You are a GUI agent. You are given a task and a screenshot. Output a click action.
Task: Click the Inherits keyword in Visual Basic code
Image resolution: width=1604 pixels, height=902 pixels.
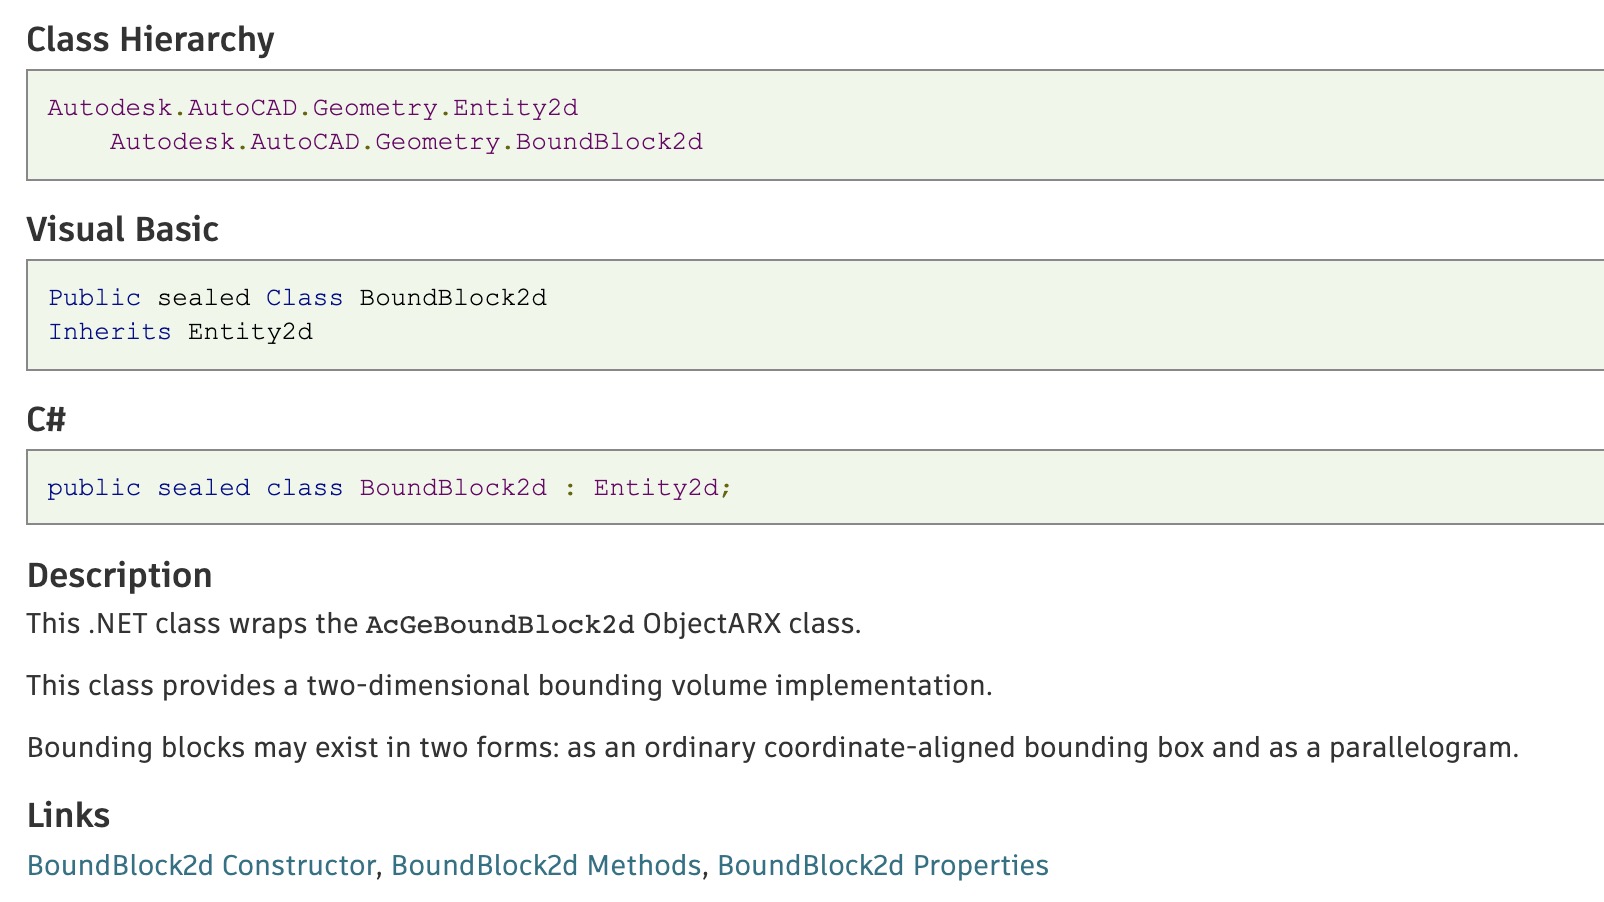pos(110,332)
